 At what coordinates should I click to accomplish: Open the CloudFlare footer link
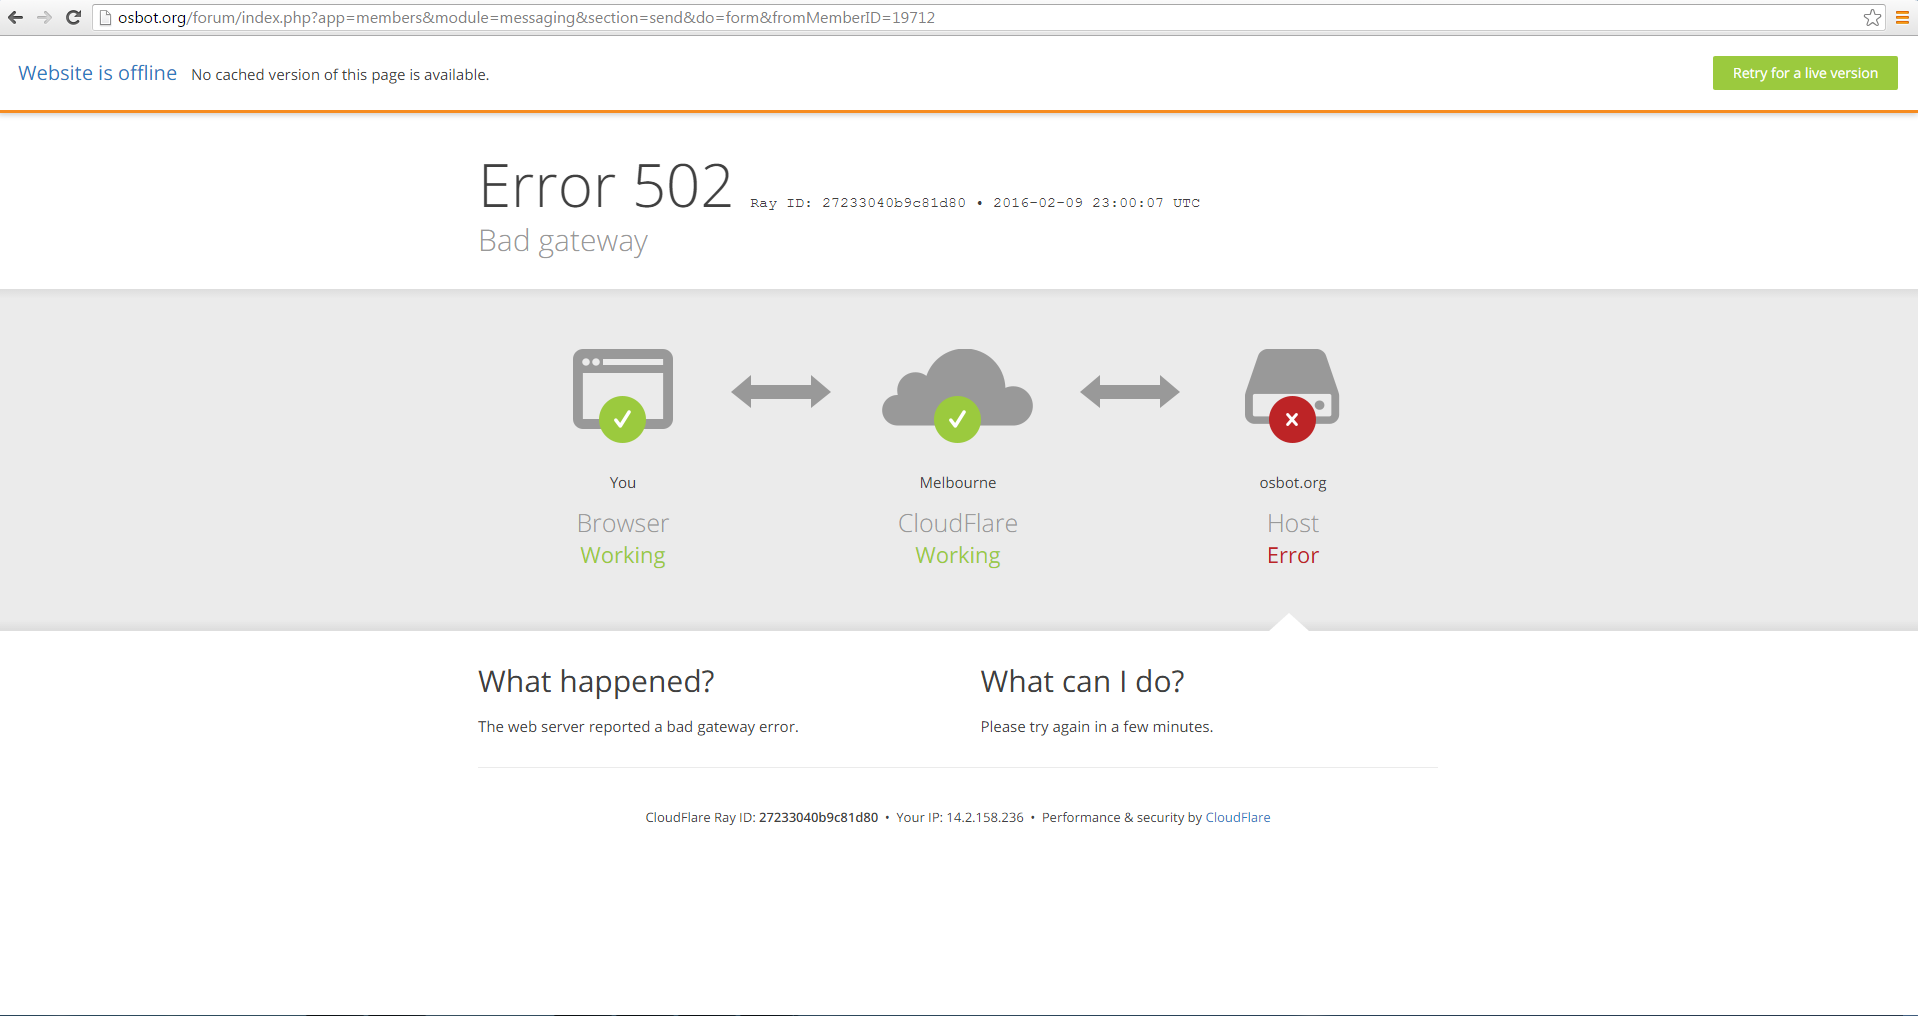1238,817
